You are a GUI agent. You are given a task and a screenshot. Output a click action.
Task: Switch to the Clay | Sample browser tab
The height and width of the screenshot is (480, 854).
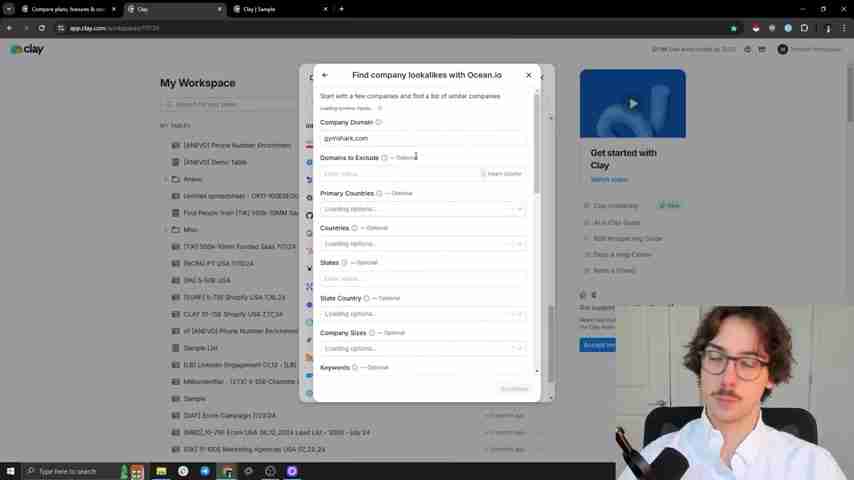tap(280, 9)
